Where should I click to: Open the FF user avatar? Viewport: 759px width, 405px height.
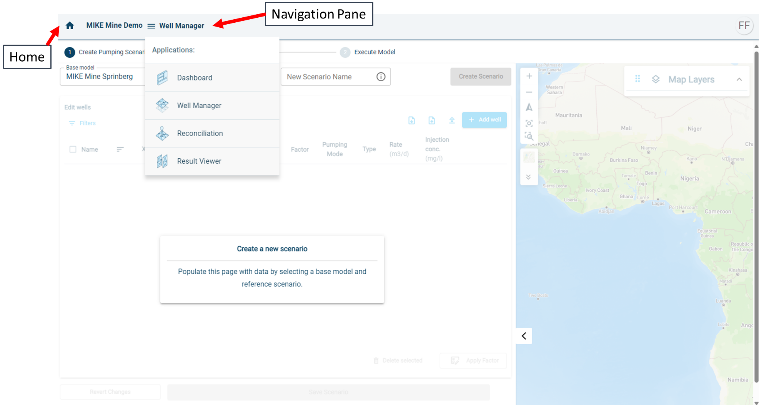click(744, 26)
